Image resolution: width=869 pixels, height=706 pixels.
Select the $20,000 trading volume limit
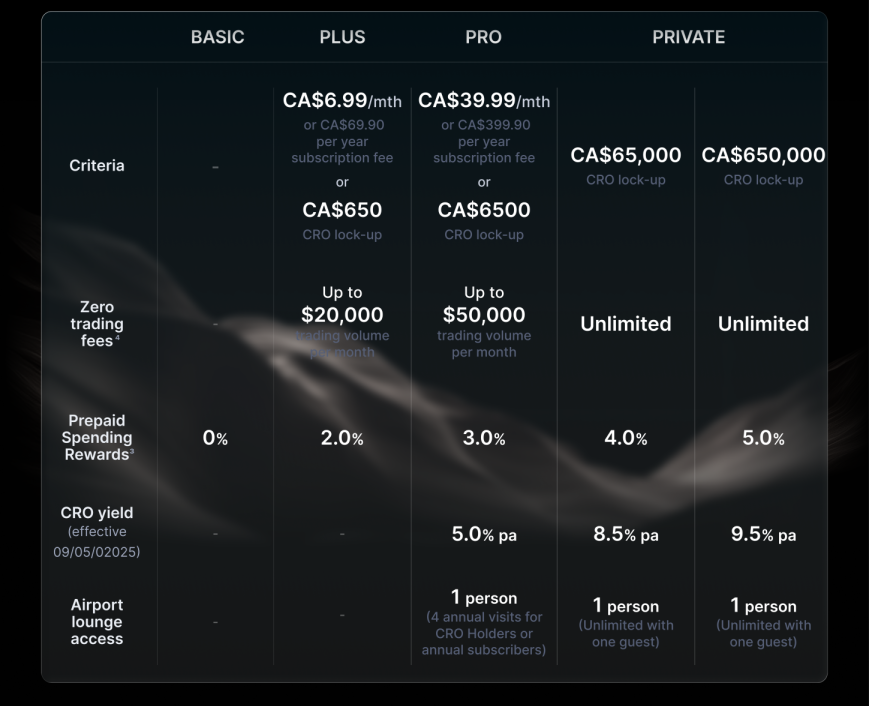342,315
